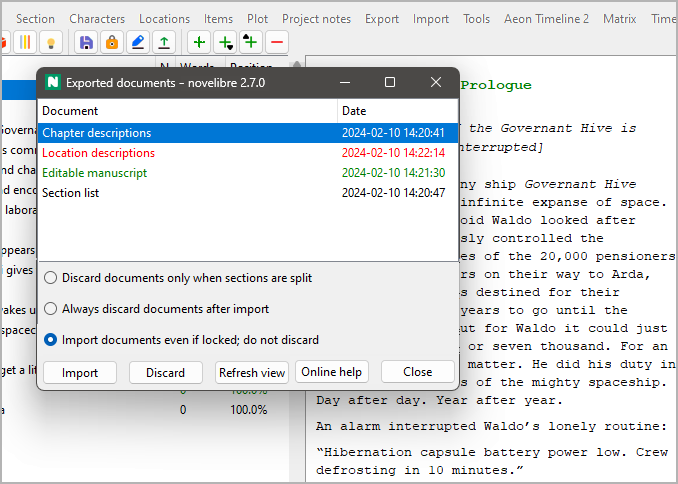
Task: Click the colored vertical bars toolbar icon
Action: pos(25,42)
